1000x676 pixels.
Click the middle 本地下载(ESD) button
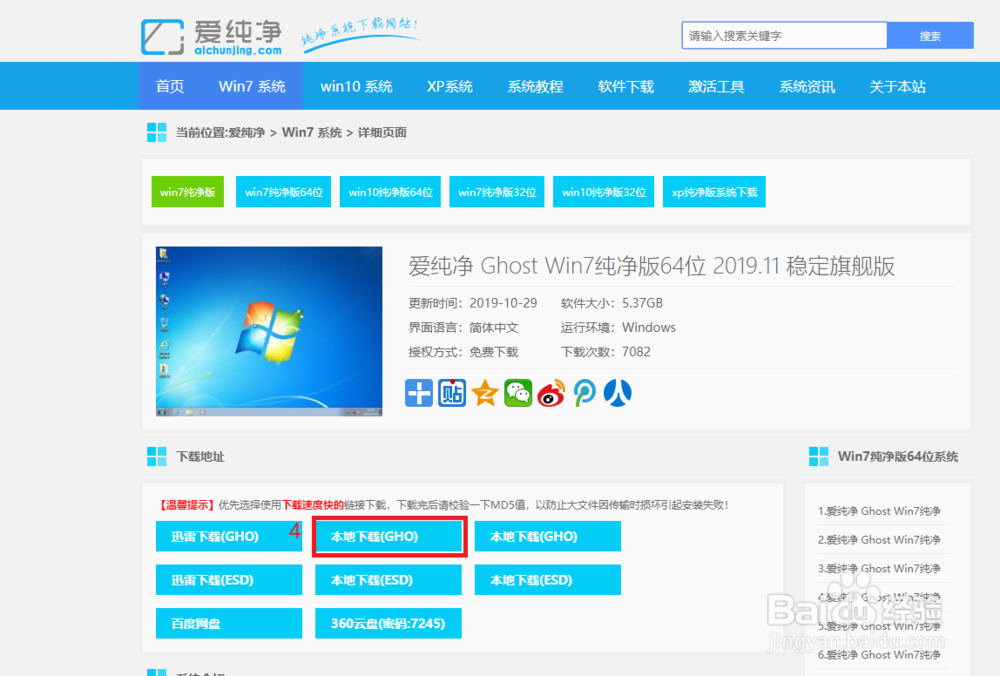pos(388,580)
